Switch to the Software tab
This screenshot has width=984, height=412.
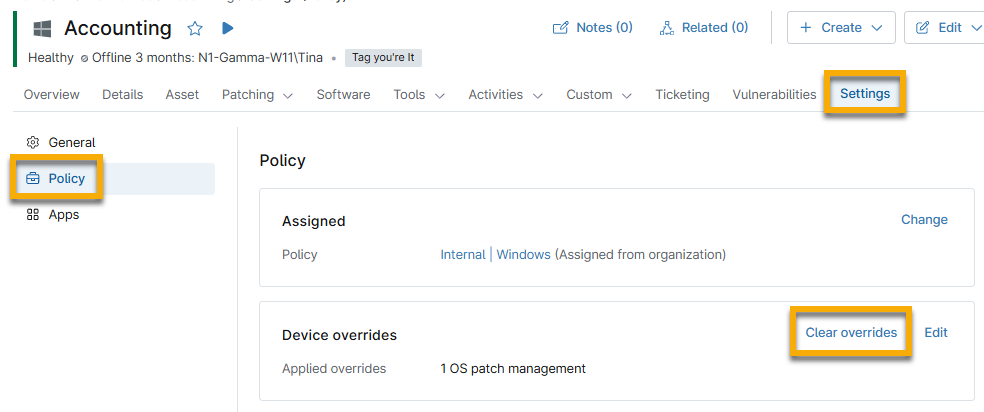point(343,95)
